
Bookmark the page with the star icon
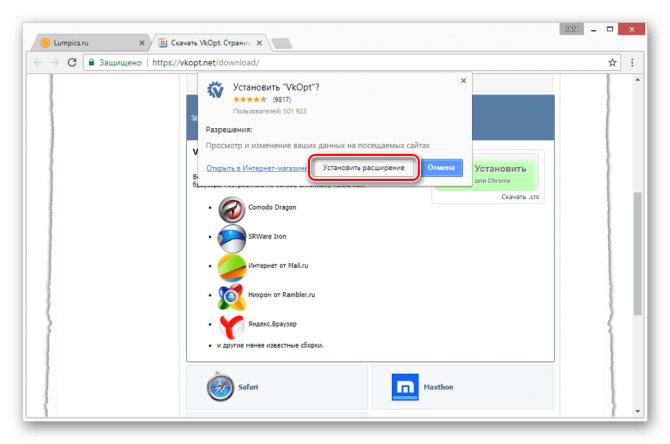[x=612, y=63]
